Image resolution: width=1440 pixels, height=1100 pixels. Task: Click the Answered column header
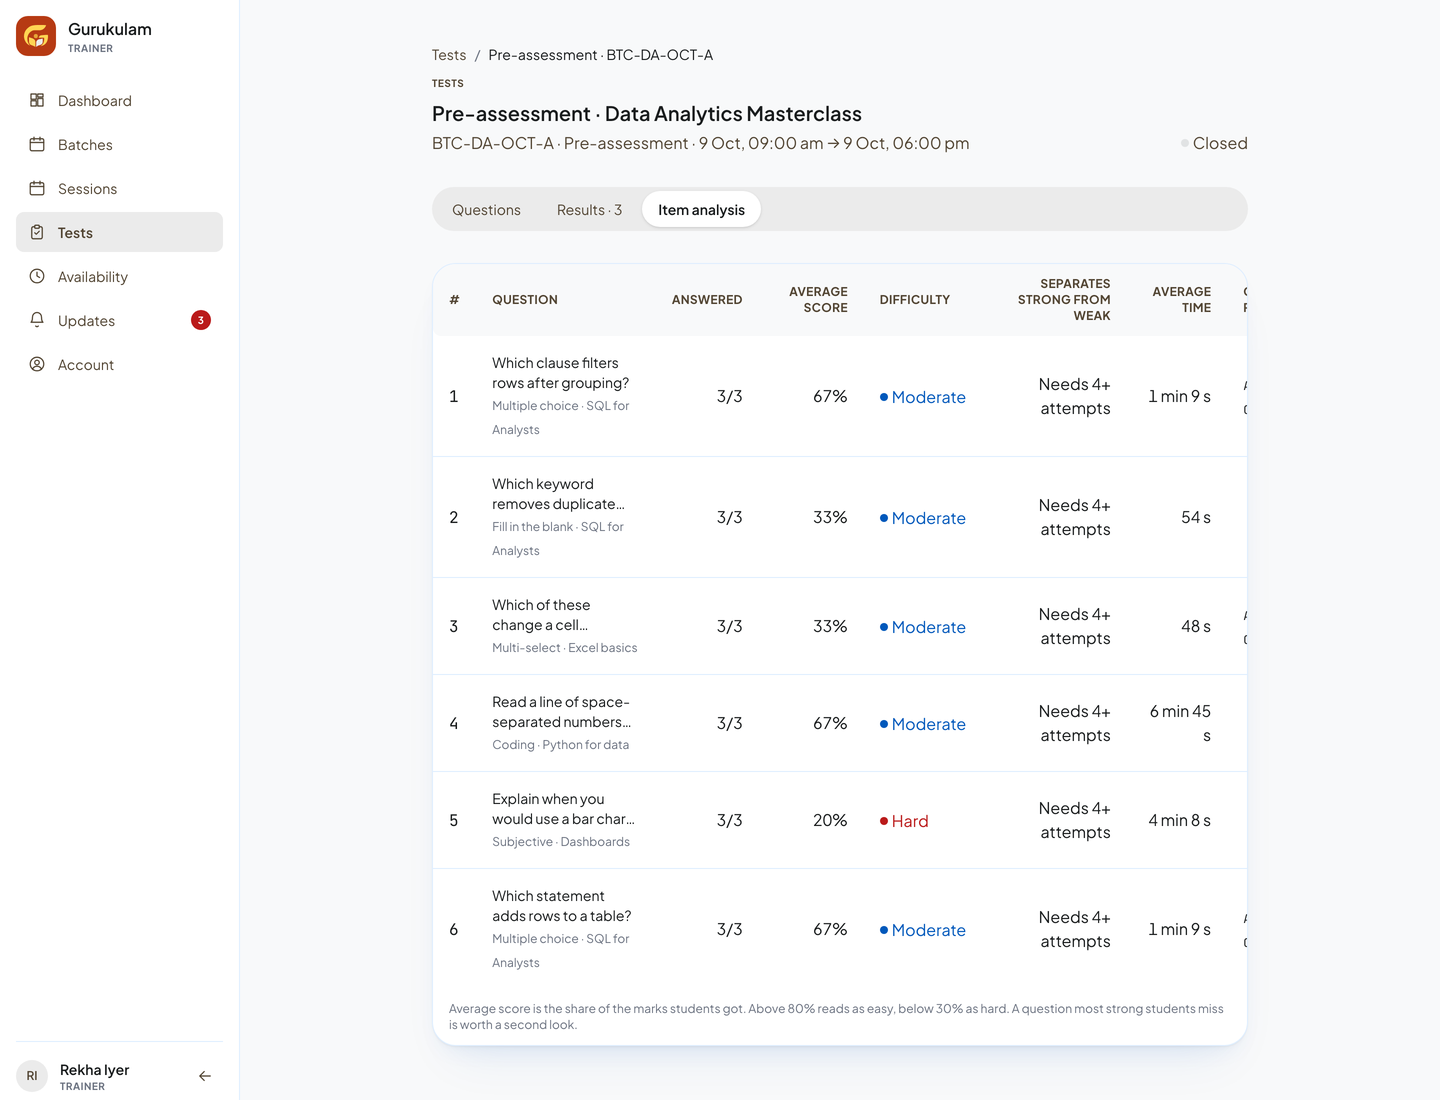pos(707,300)
